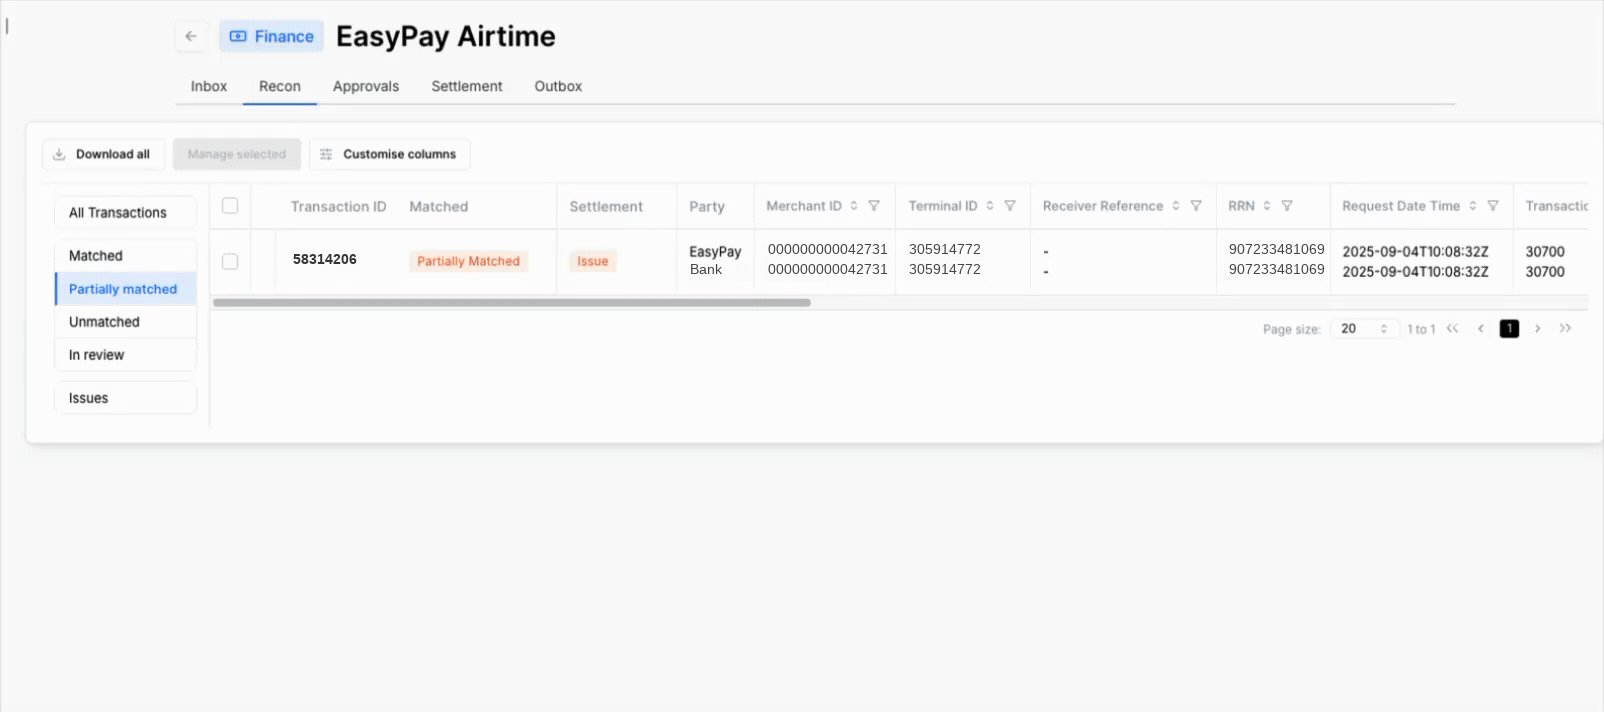Viewport: 1604px width, 712px height.
Task: Click the Party column header
Action: 707,207
